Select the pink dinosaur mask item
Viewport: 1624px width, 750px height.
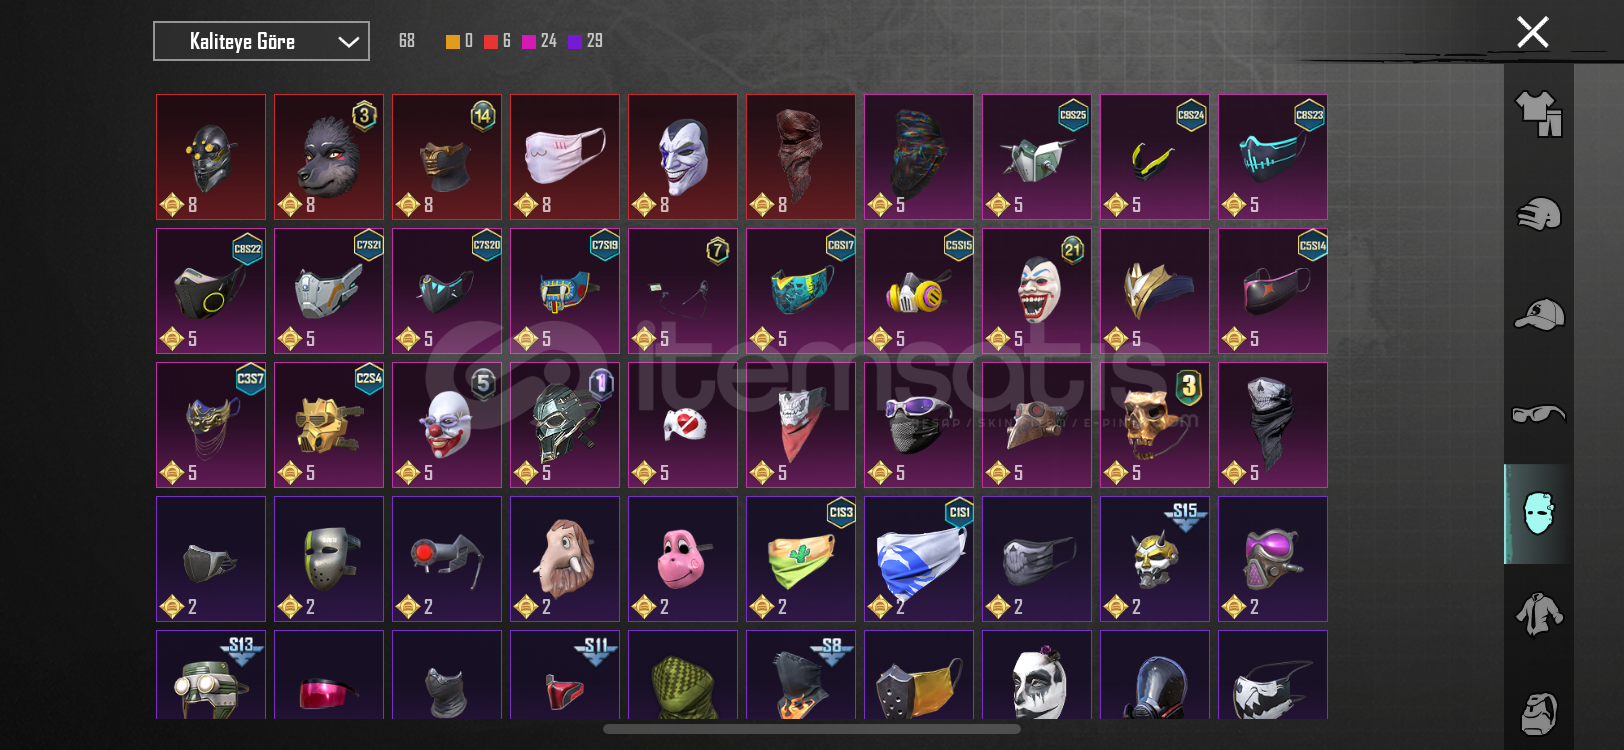pyautogui.click(x=683, y=559)
